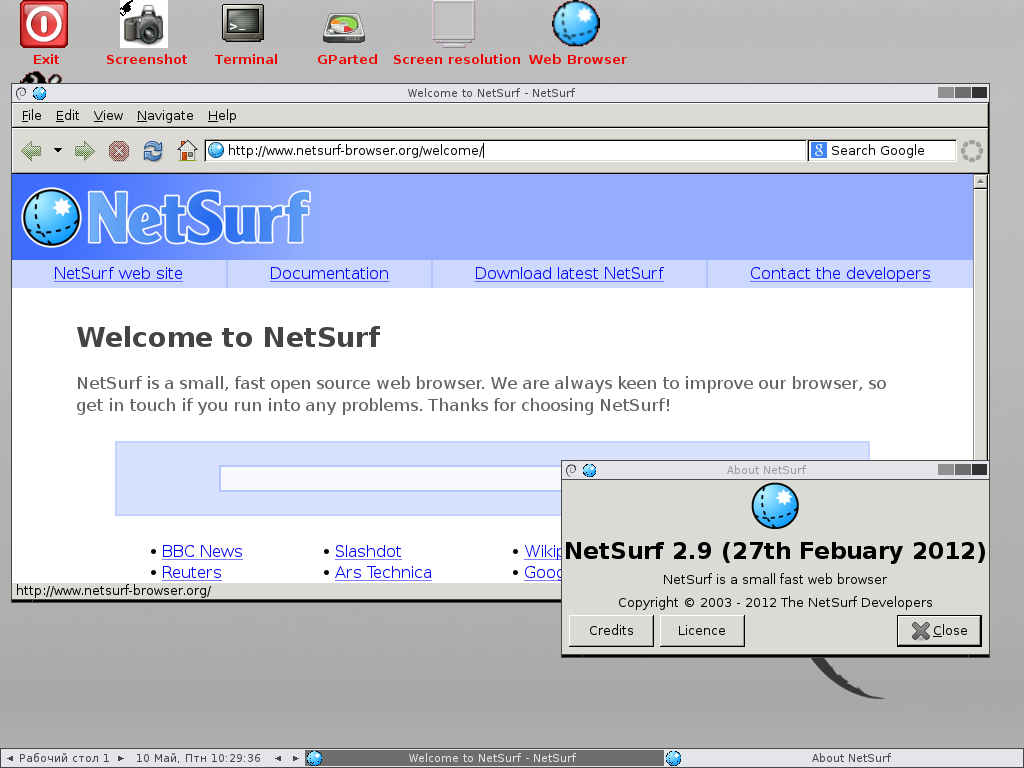The height and width of the screenshot is (768, 1024).
Task: Switch to next desktop via right arrow
Action: click(121, 758)
